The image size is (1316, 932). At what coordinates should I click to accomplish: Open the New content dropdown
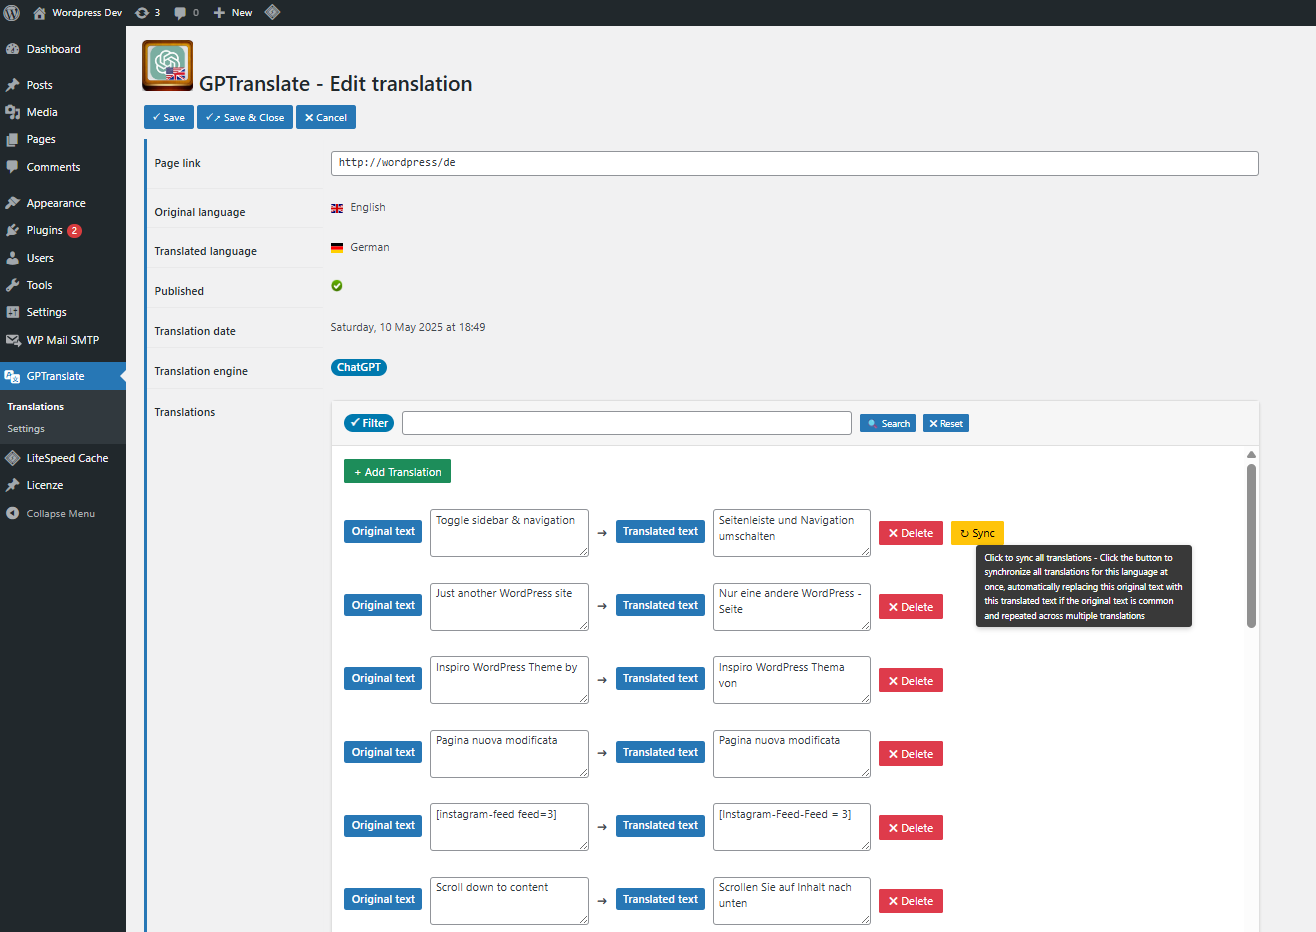click(233, 13)
